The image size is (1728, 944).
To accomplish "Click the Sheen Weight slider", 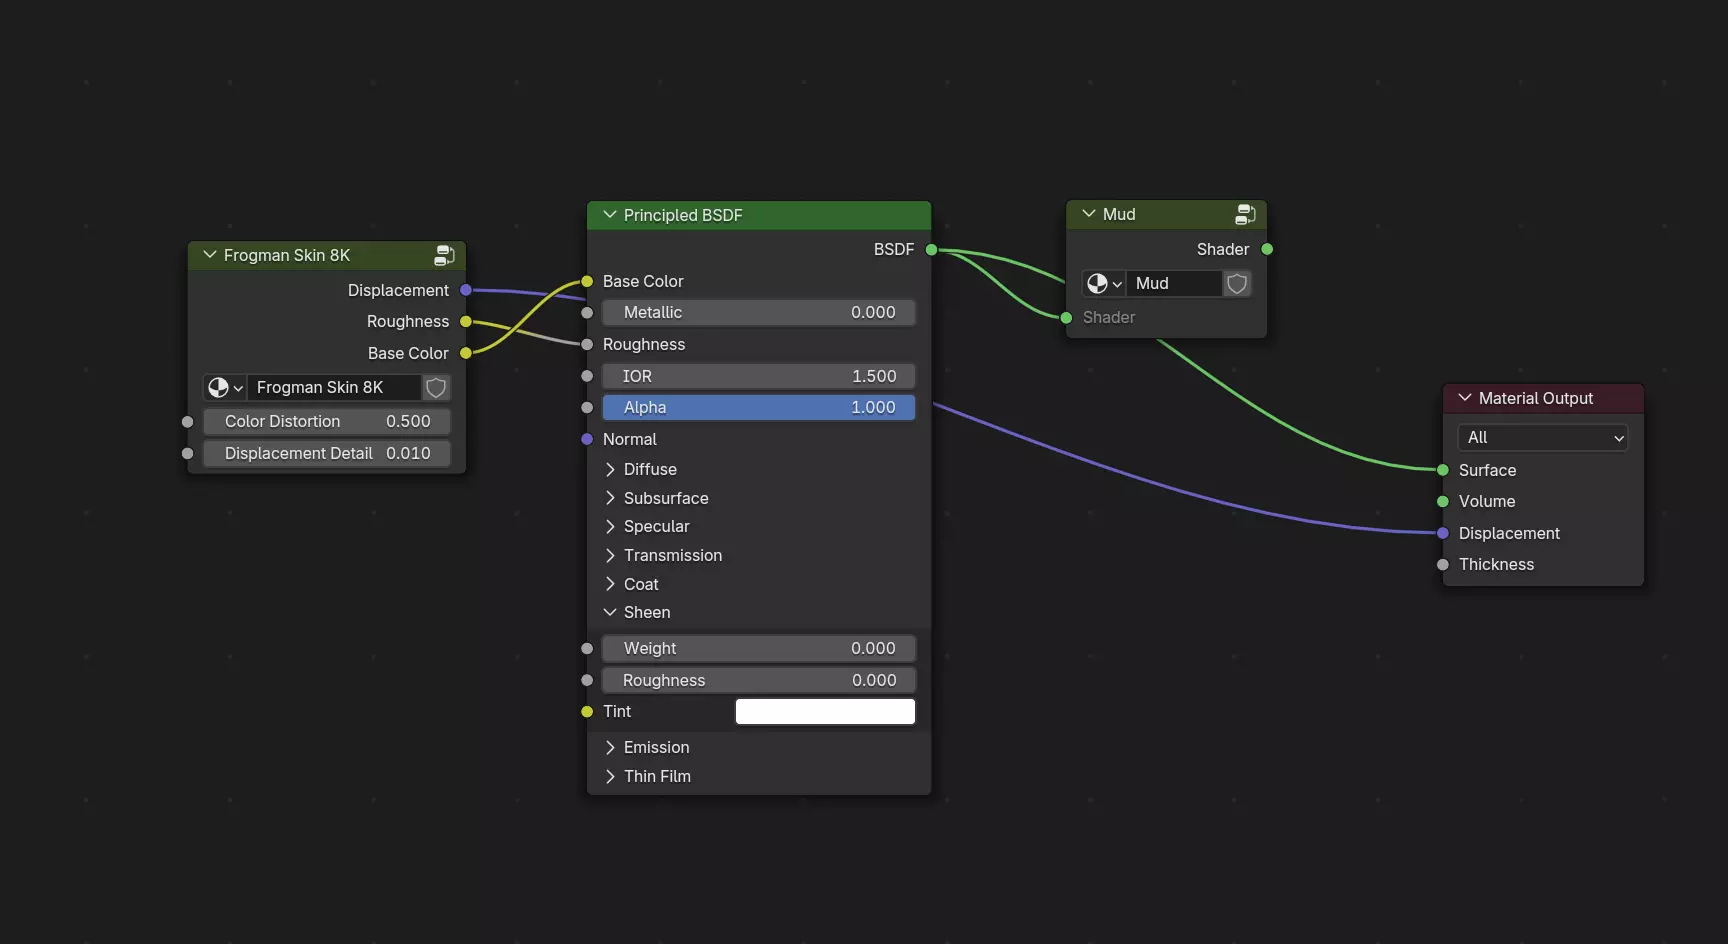I will click(x=759, y=649).
